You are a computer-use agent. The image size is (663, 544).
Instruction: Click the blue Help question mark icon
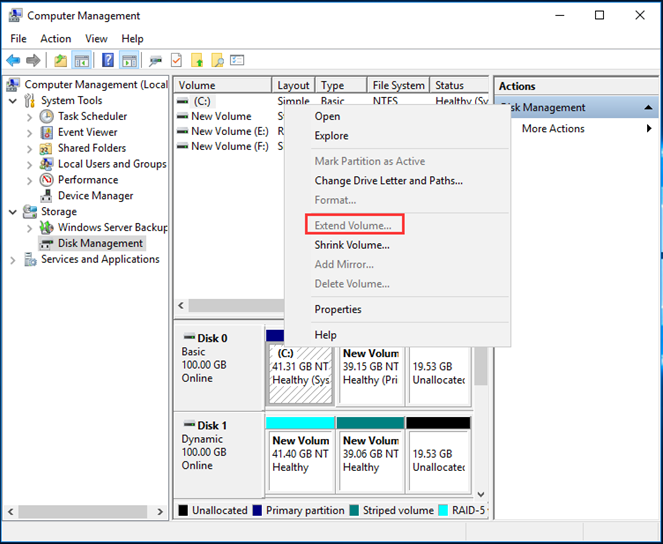pos(108,60)
